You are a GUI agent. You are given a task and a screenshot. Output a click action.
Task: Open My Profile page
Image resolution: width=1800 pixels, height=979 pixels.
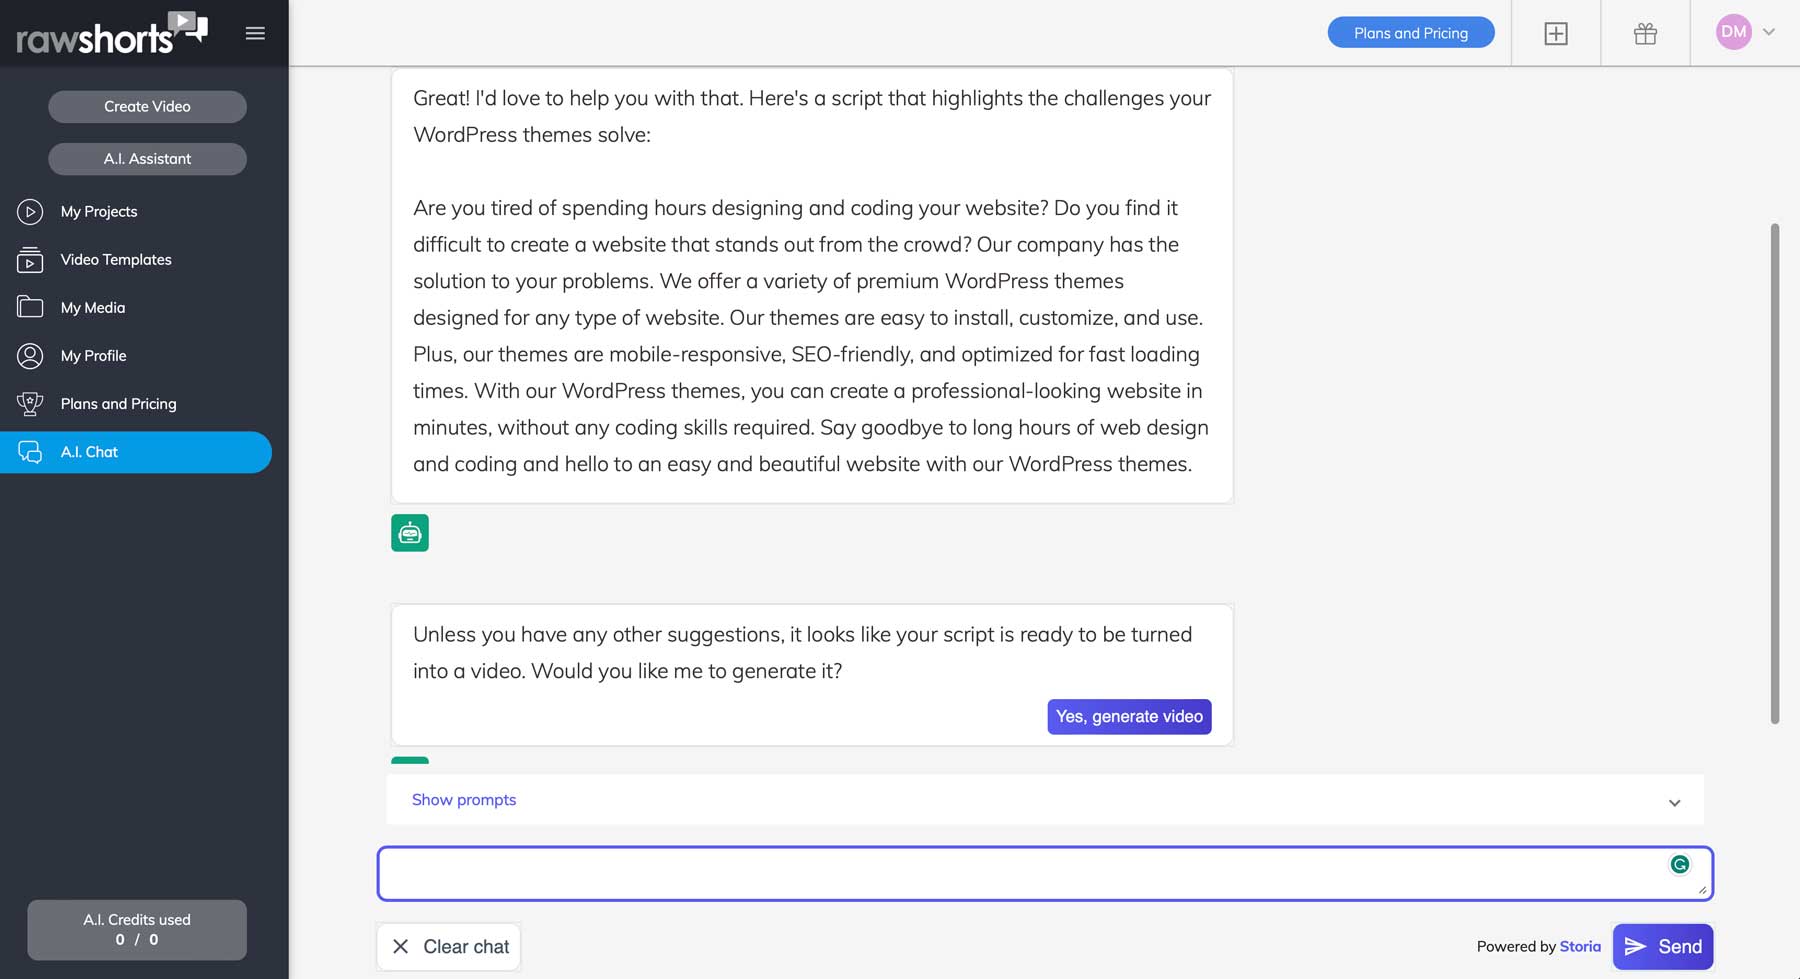pos(93,356)
